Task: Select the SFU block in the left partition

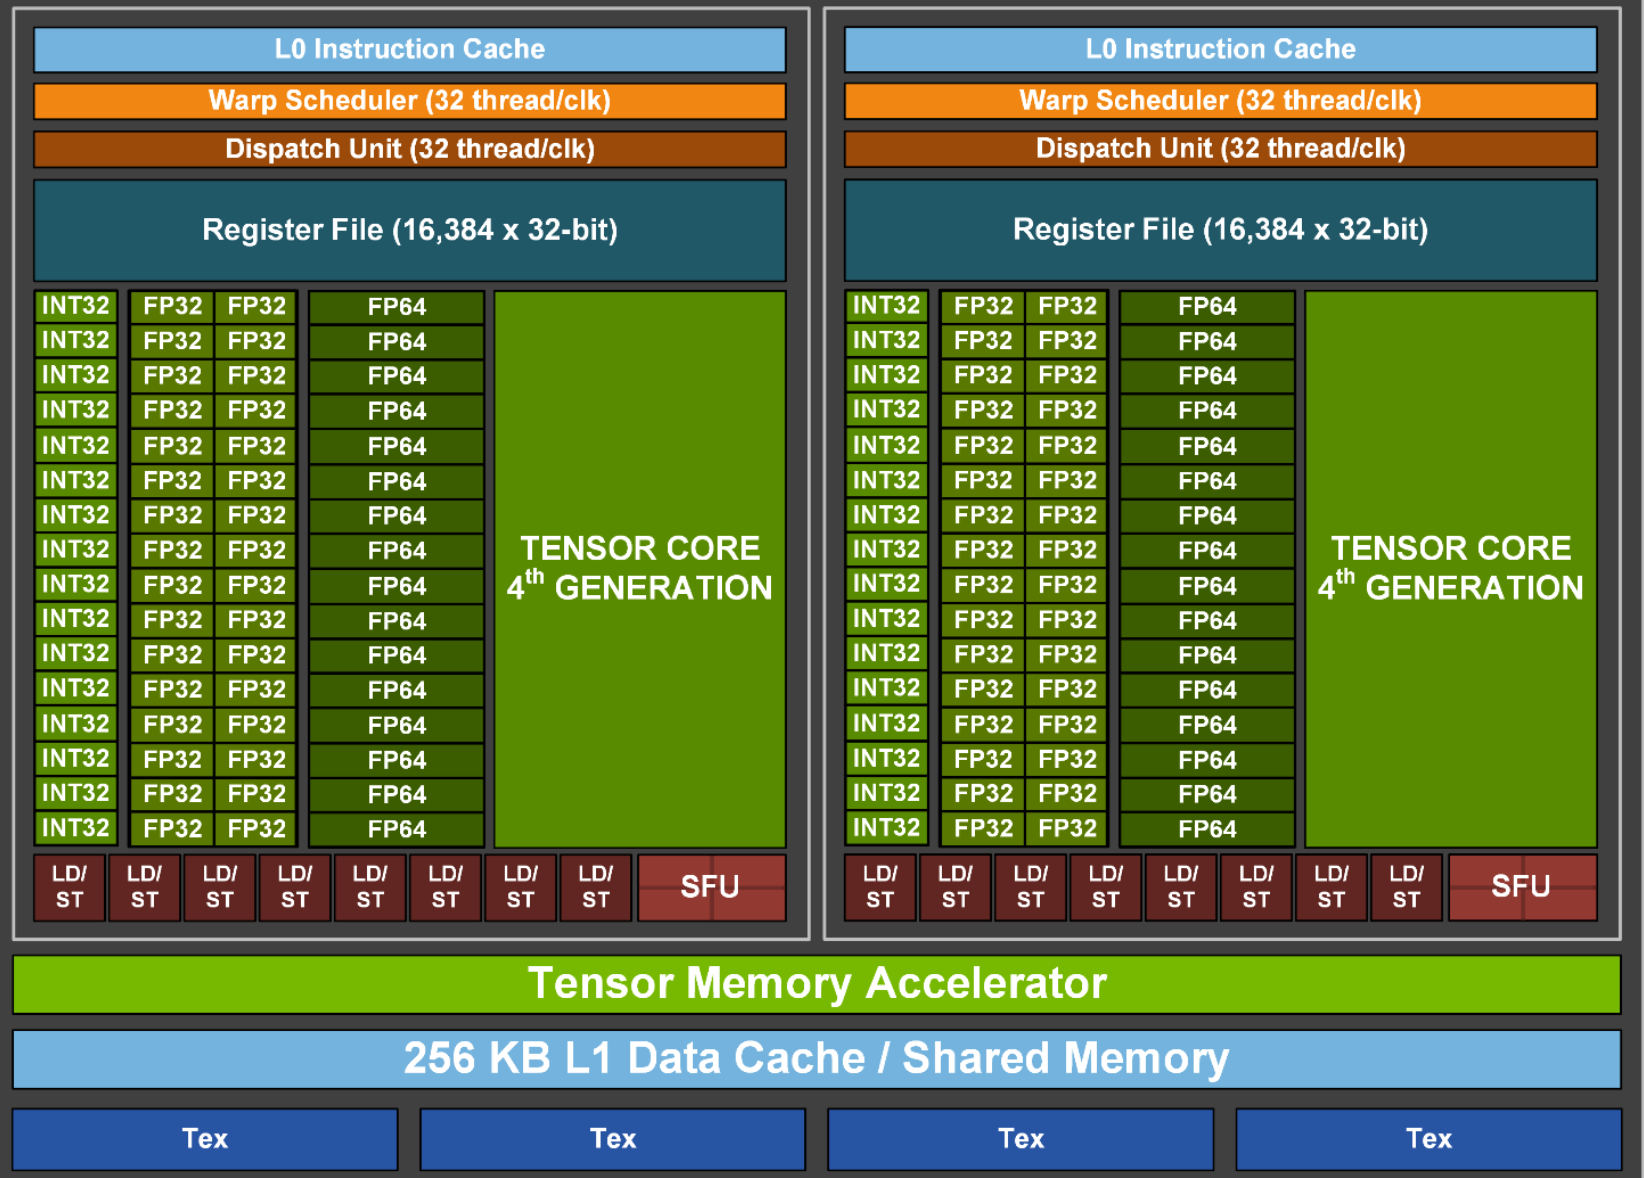Action: (x=711, y=887)
